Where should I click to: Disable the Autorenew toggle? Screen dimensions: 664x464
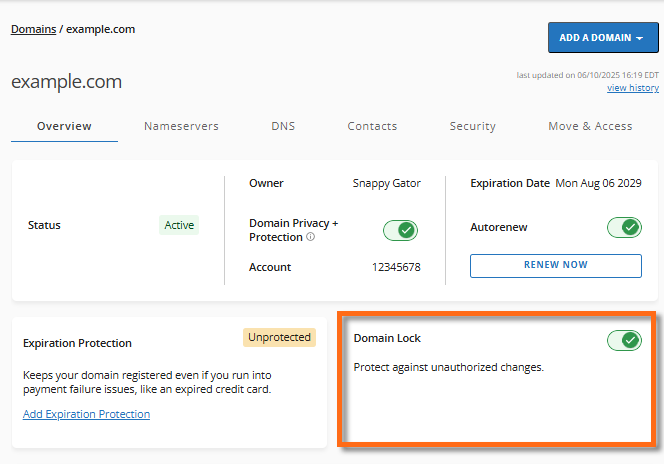(624, 228)
